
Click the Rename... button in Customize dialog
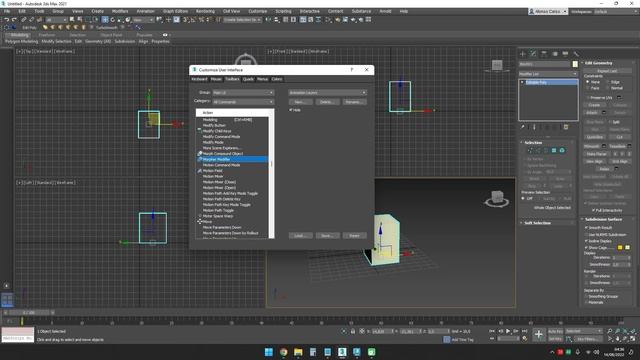click(354, 102)
